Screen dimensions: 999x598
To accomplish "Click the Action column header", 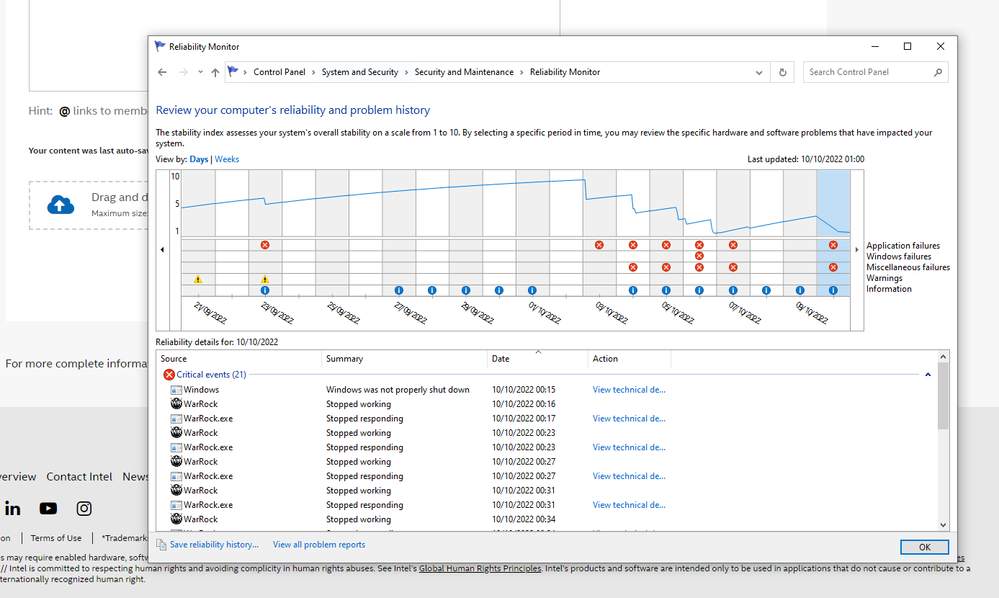I will click(x=629, y=359).
